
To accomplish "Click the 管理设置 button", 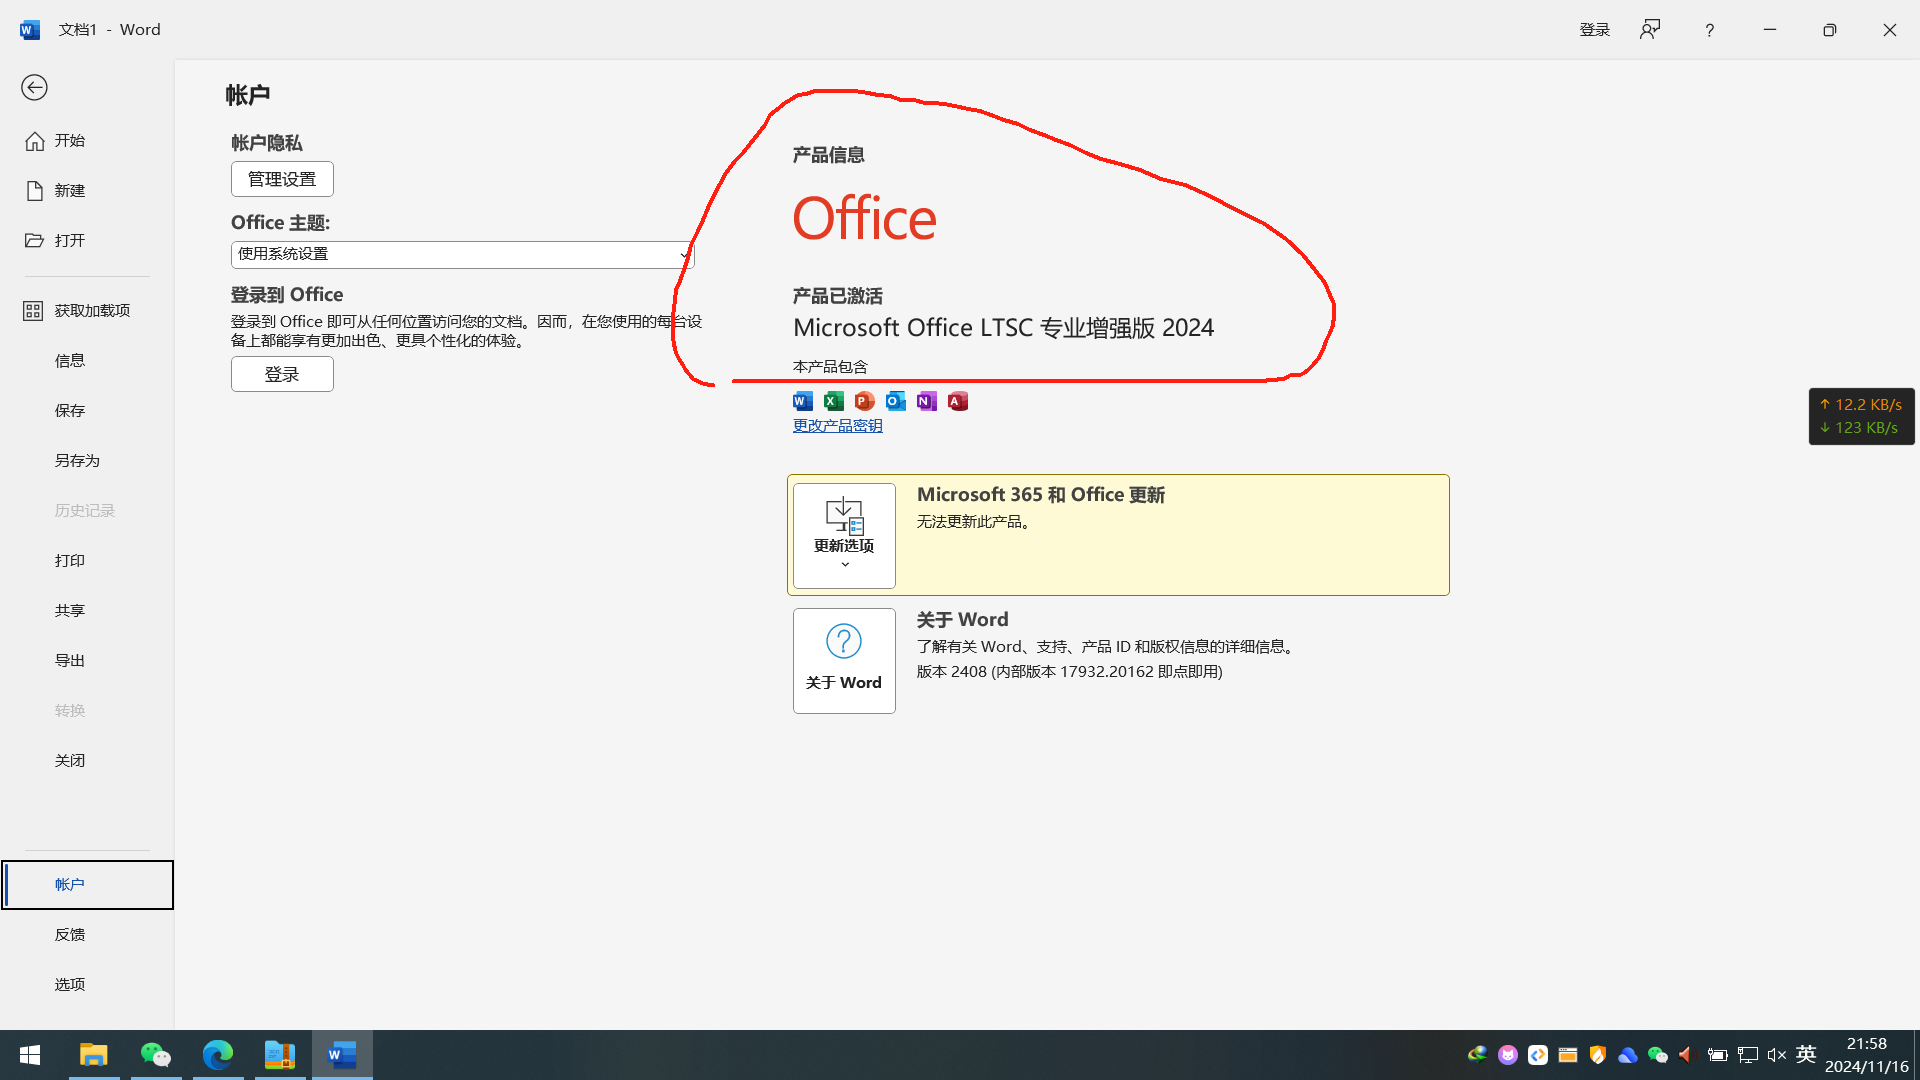I will point(282,179).
